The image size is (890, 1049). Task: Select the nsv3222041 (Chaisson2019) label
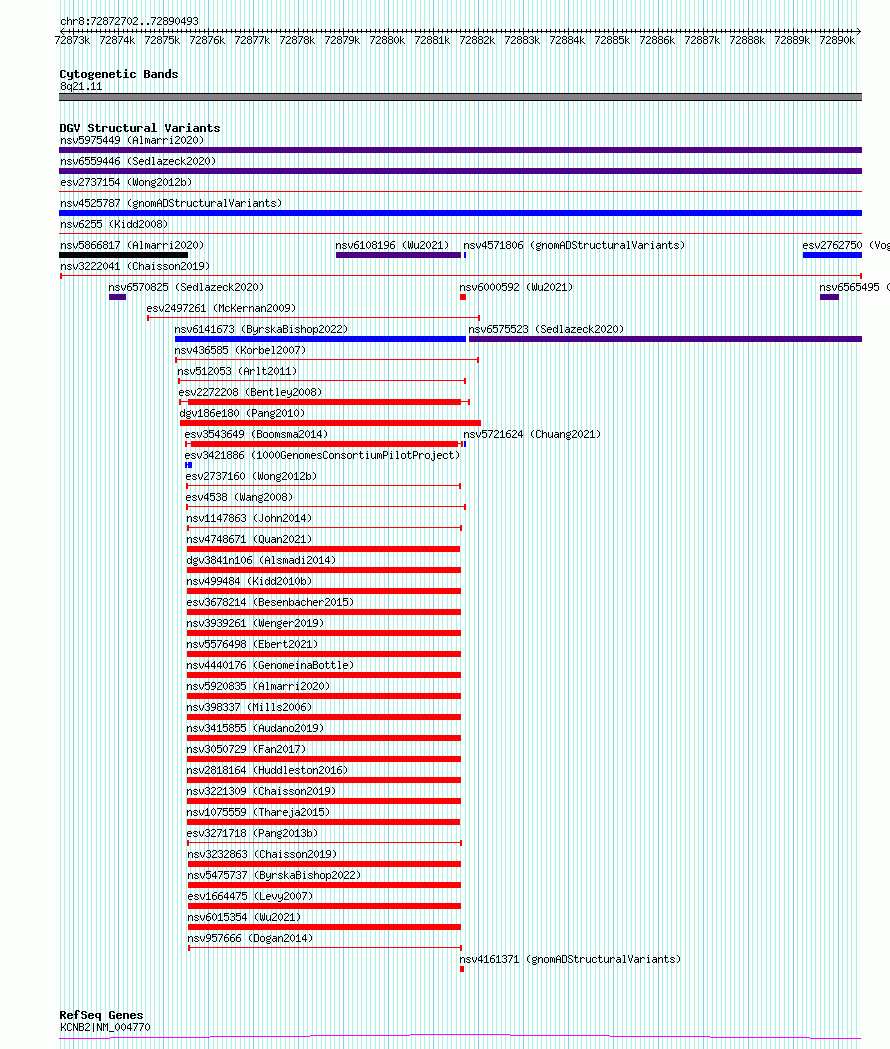135,266
